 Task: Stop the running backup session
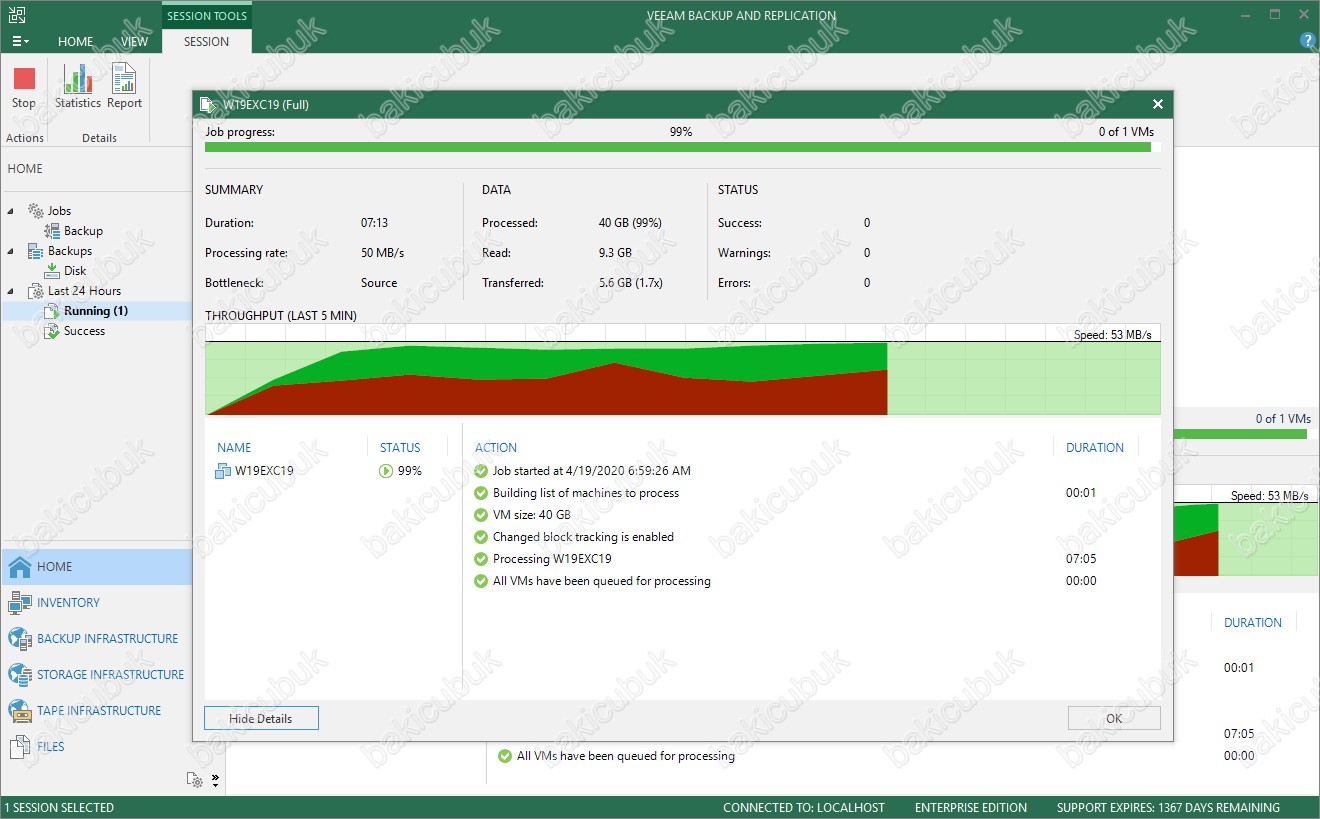[x=24, y=87]
